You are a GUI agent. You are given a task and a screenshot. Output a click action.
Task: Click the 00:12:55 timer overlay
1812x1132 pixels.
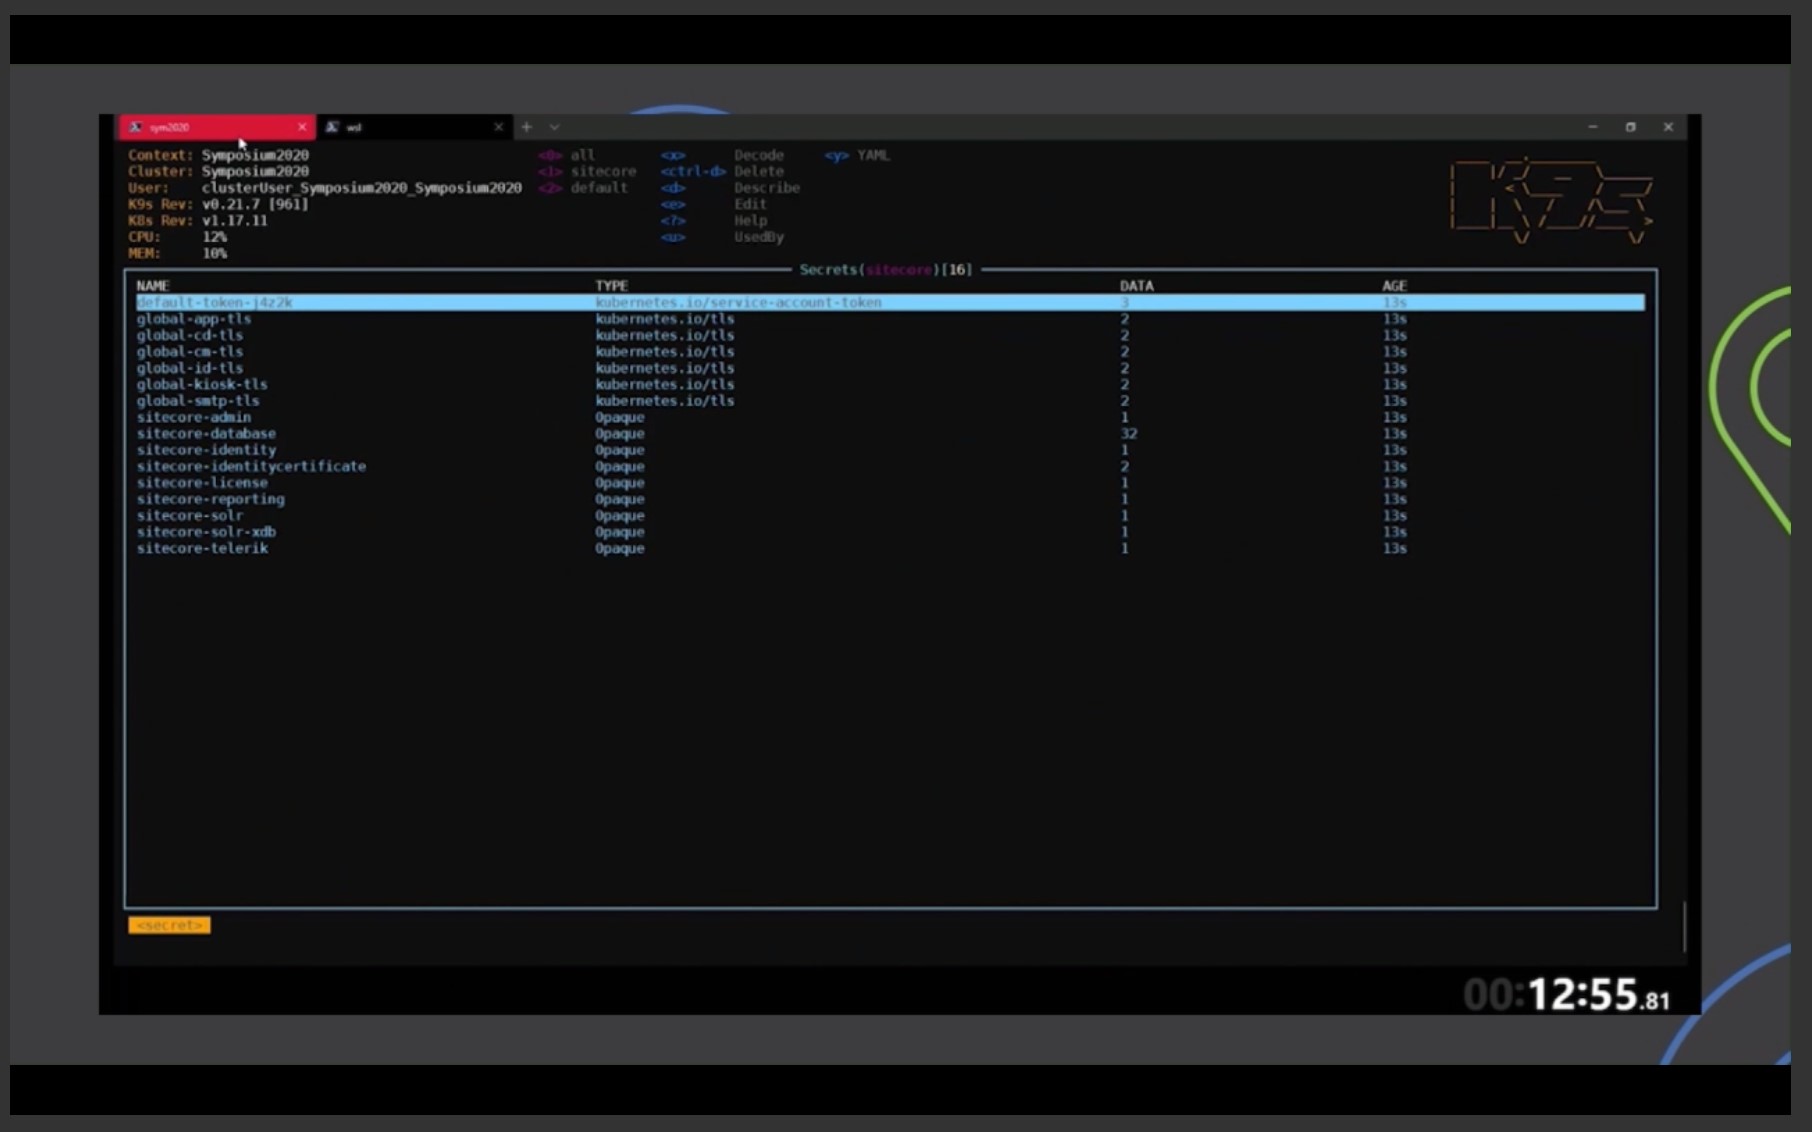tap(1567, 995)
